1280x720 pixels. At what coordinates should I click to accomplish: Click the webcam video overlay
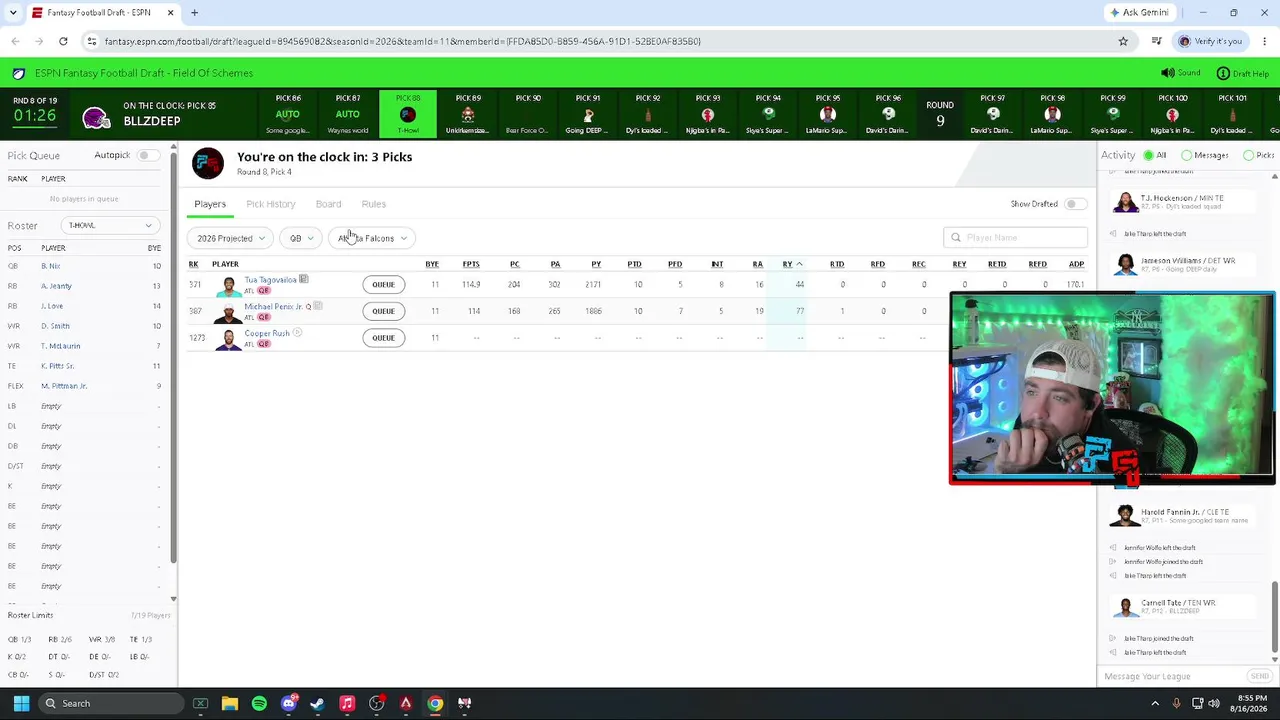[x=1112, y=389]
